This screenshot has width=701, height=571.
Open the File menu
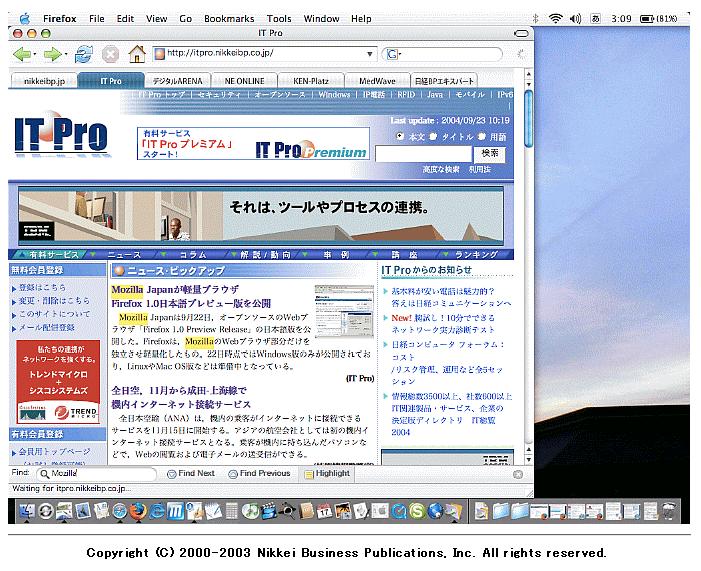point(97,19)
